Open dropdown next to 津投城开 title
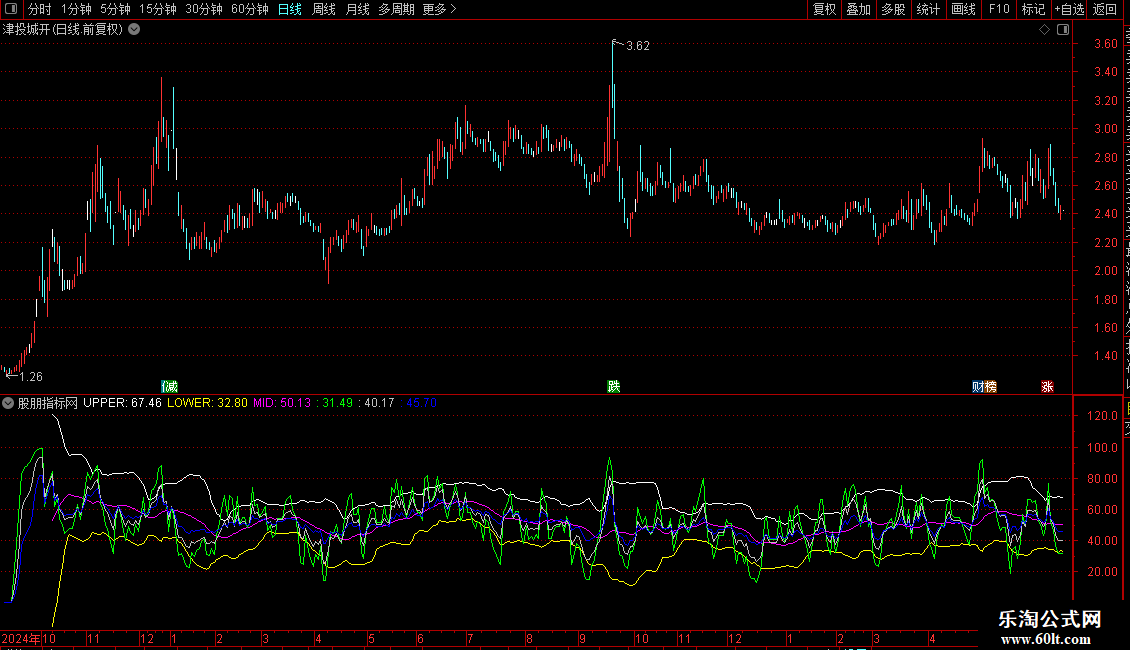 click(134, 30)
